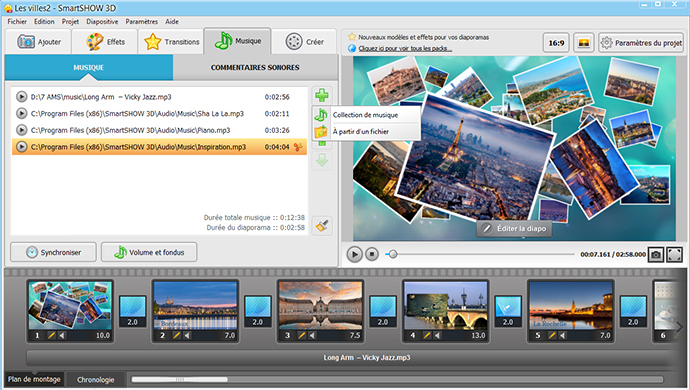Open the Projet menu
The width and height of the screenshot is (690, 390).
70,22
